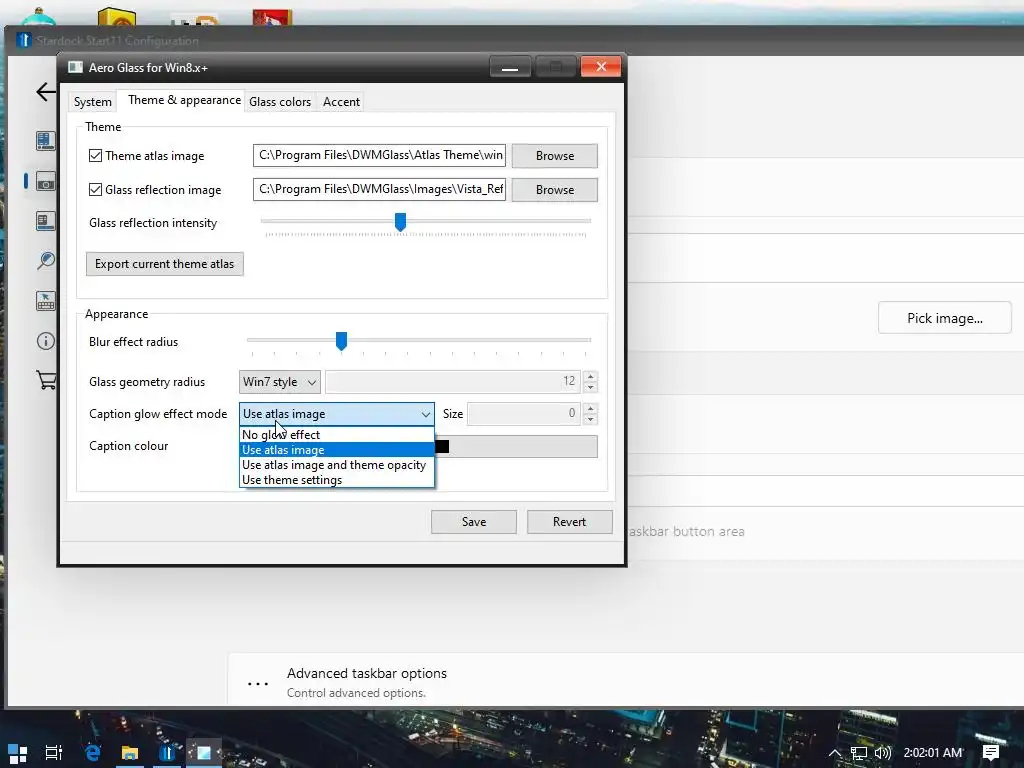Adjust the Blur effect radius slider
Viewport: 1024px width, 768px height.
341,341
